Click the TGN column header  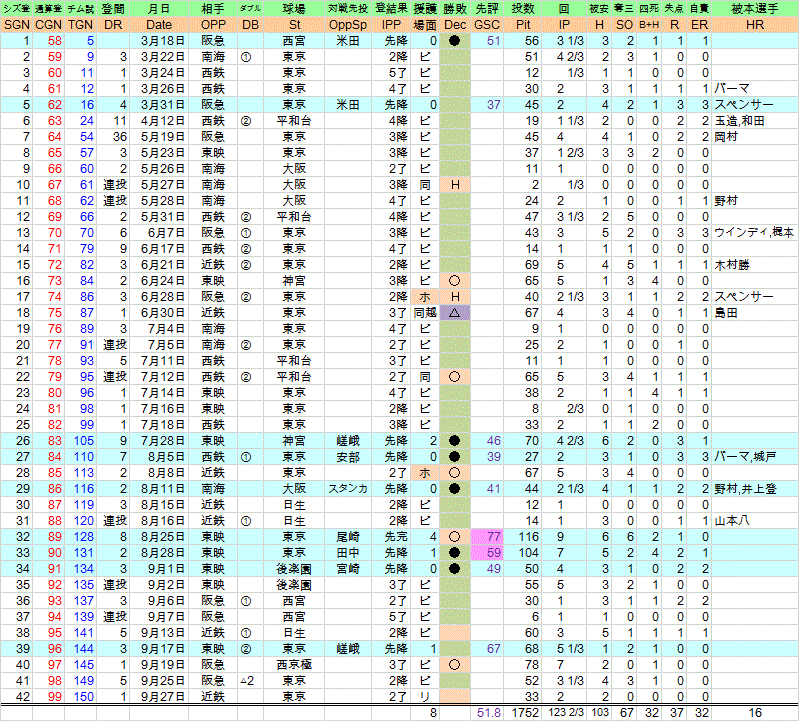pyautogui.click(x=81, y=24)
